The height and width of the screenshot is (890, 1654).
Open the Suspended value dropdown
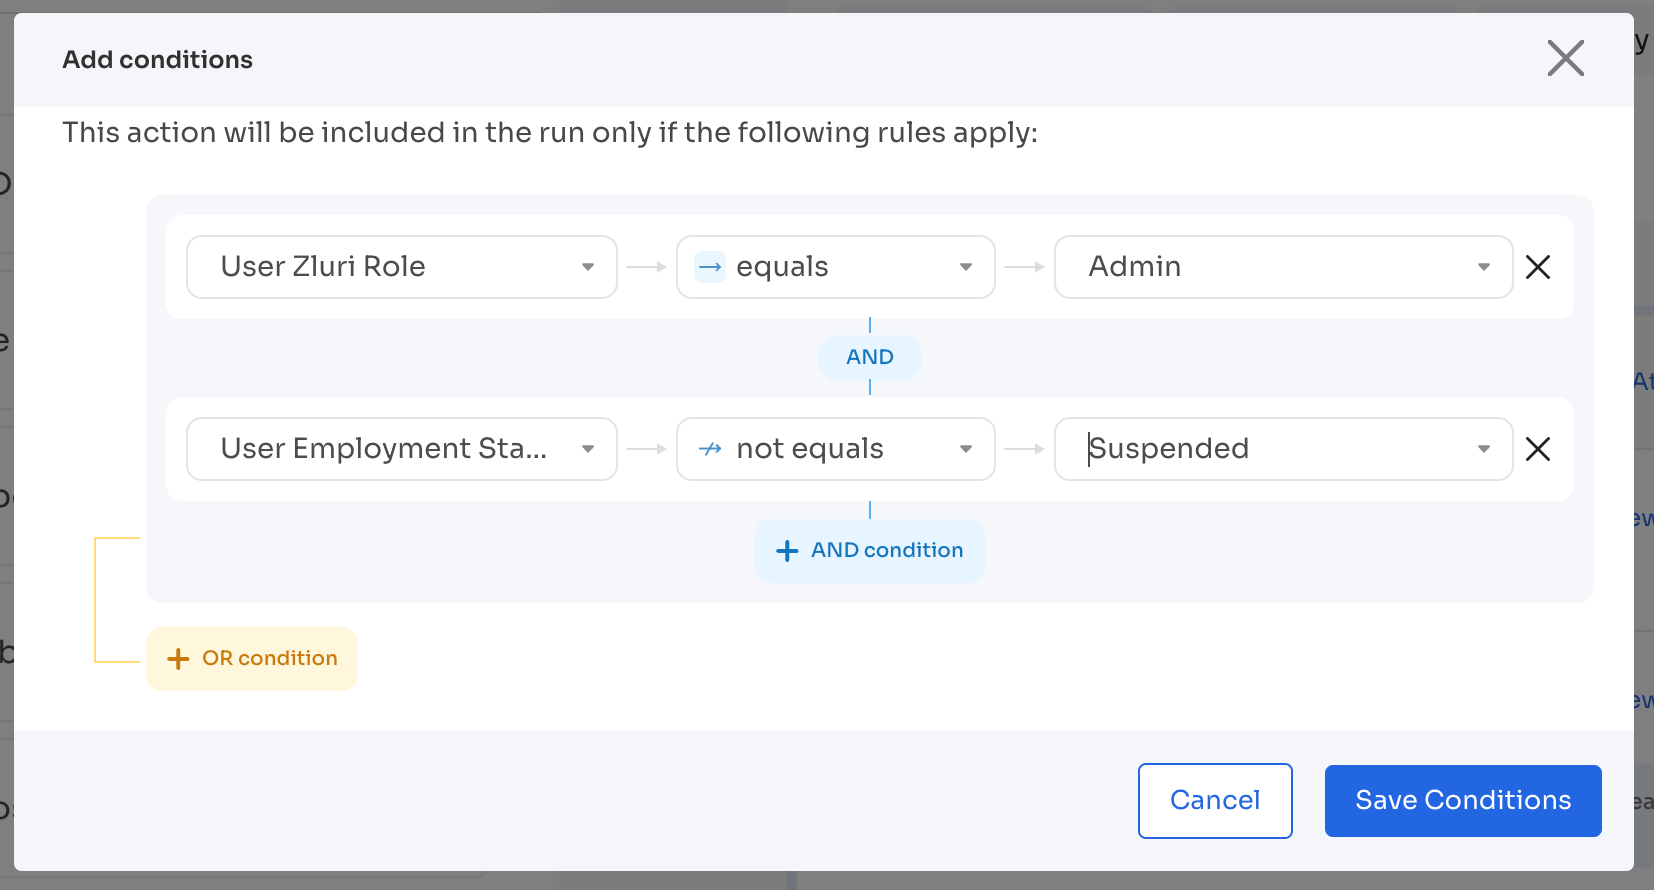coord(1483,449)
